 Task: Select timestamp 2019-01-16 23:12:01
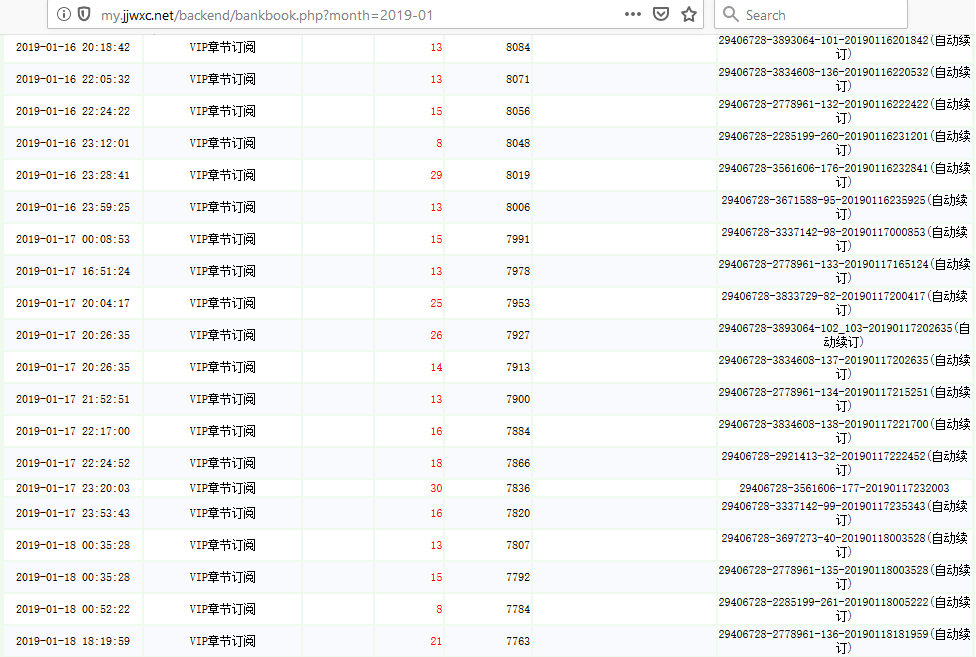coord(73,144)
